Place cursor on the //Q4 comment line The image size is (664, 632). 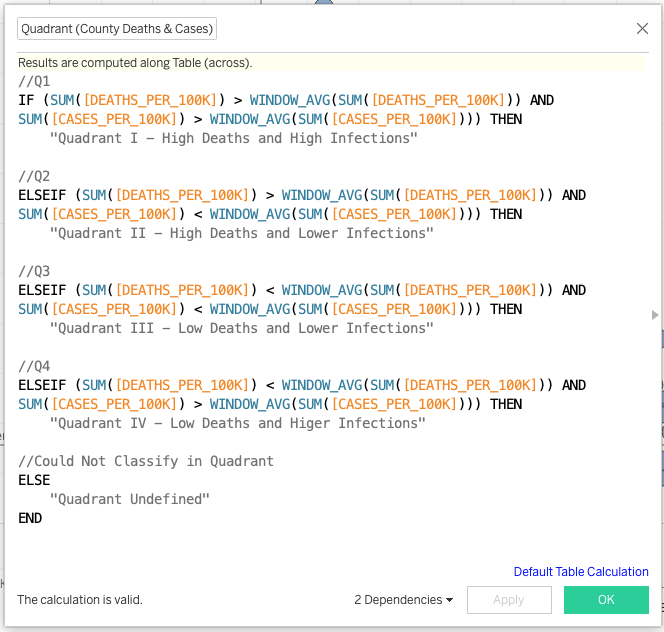pyautogui.click(x=33, y=366)
